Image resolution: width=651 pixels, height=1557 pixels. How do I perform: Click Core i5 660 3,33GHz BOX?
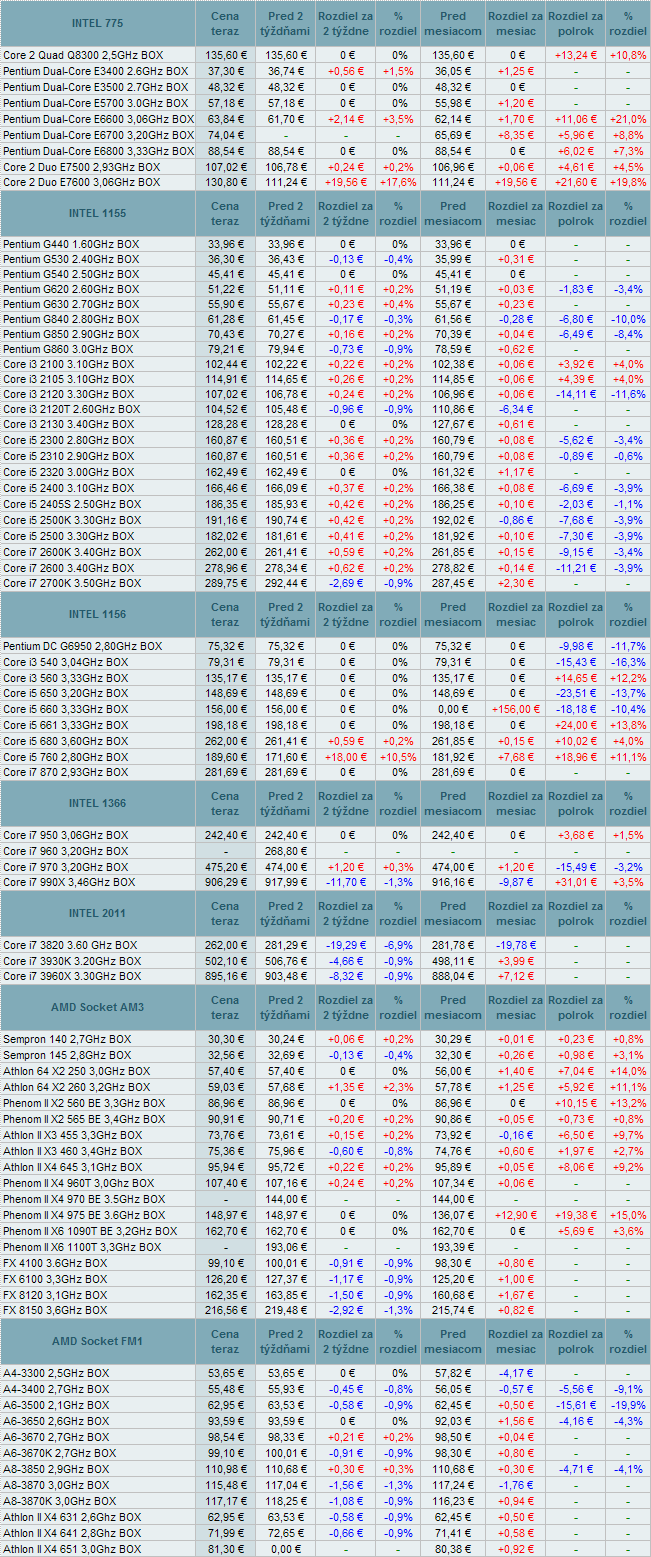click(x=66, y=709)
